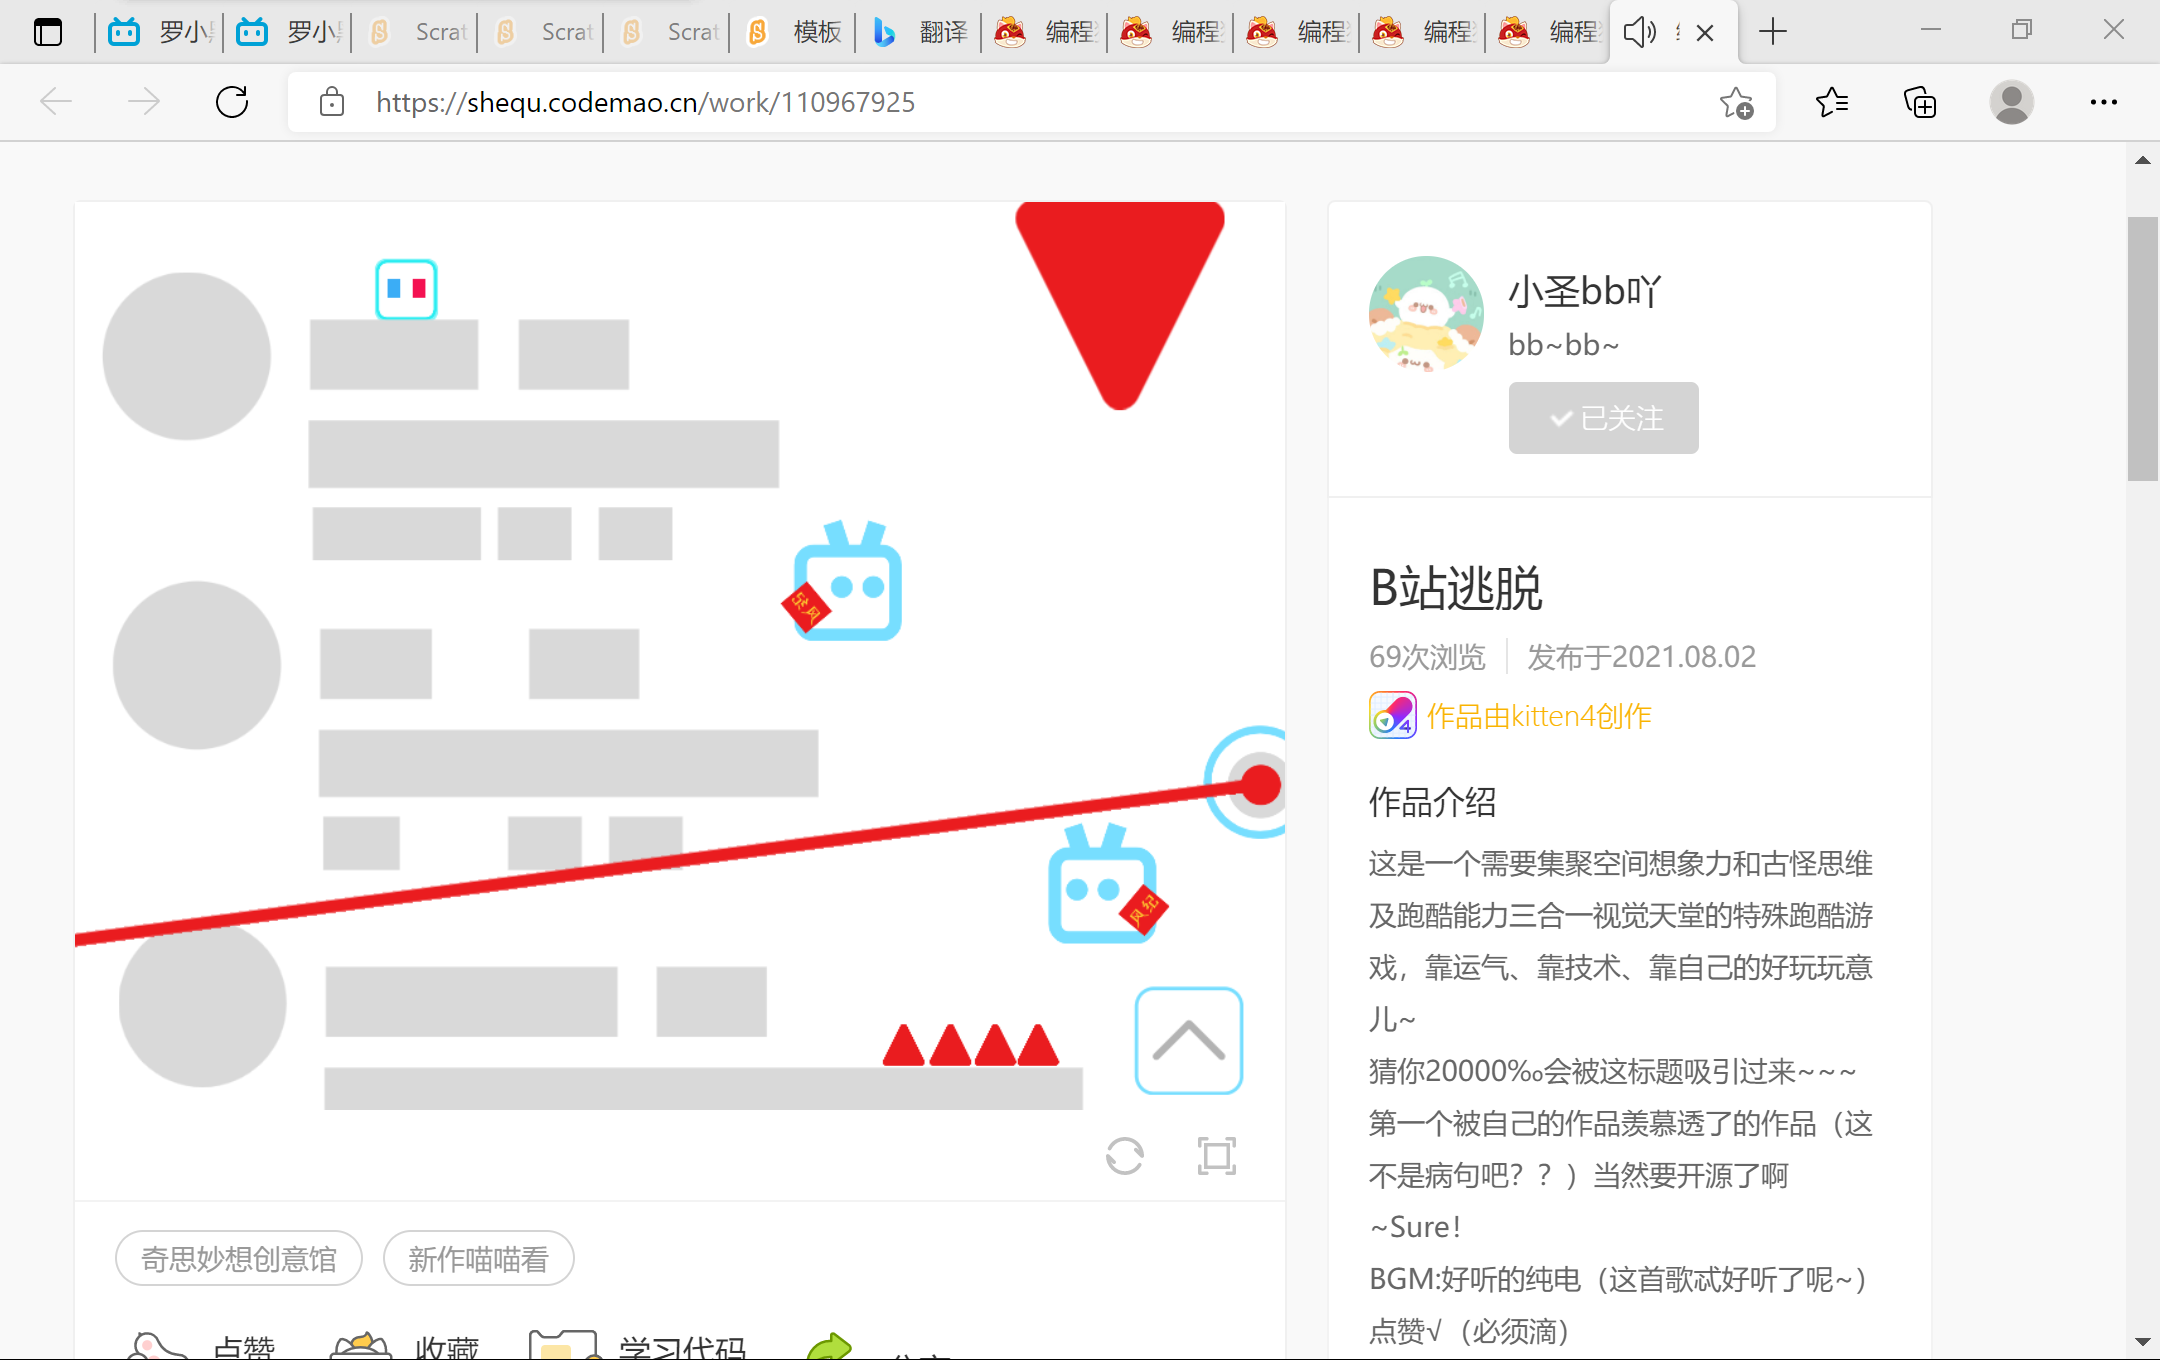Screen dimensions: 2160x1360
Task: Click the page scrollbar down arrow
Action: (2142, 1342)
